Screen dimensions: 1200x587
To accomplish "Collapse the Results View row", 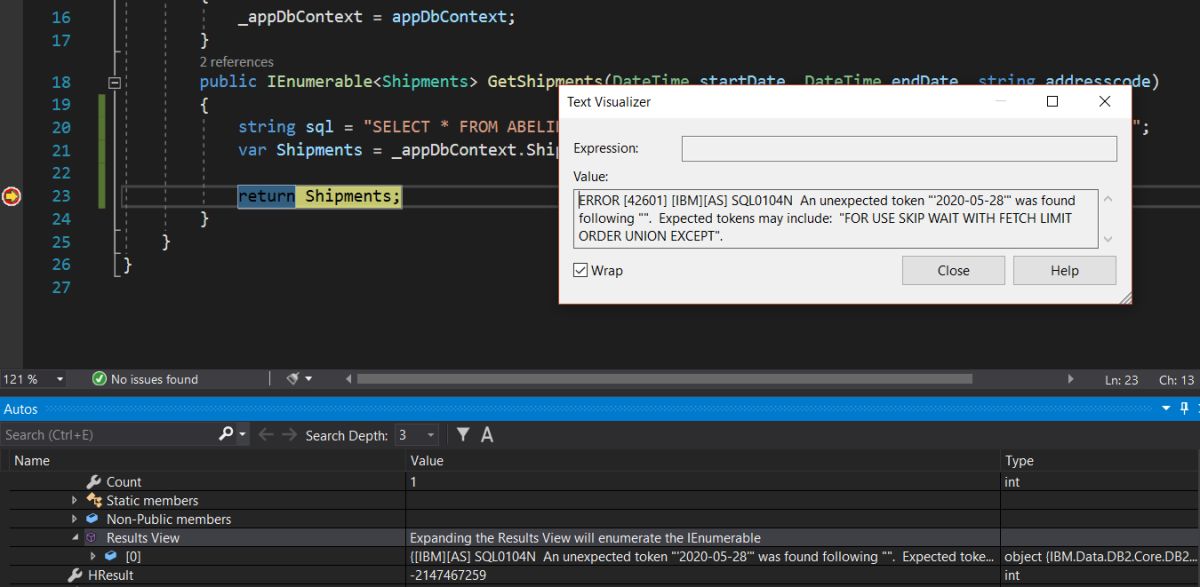I will 75,538.
